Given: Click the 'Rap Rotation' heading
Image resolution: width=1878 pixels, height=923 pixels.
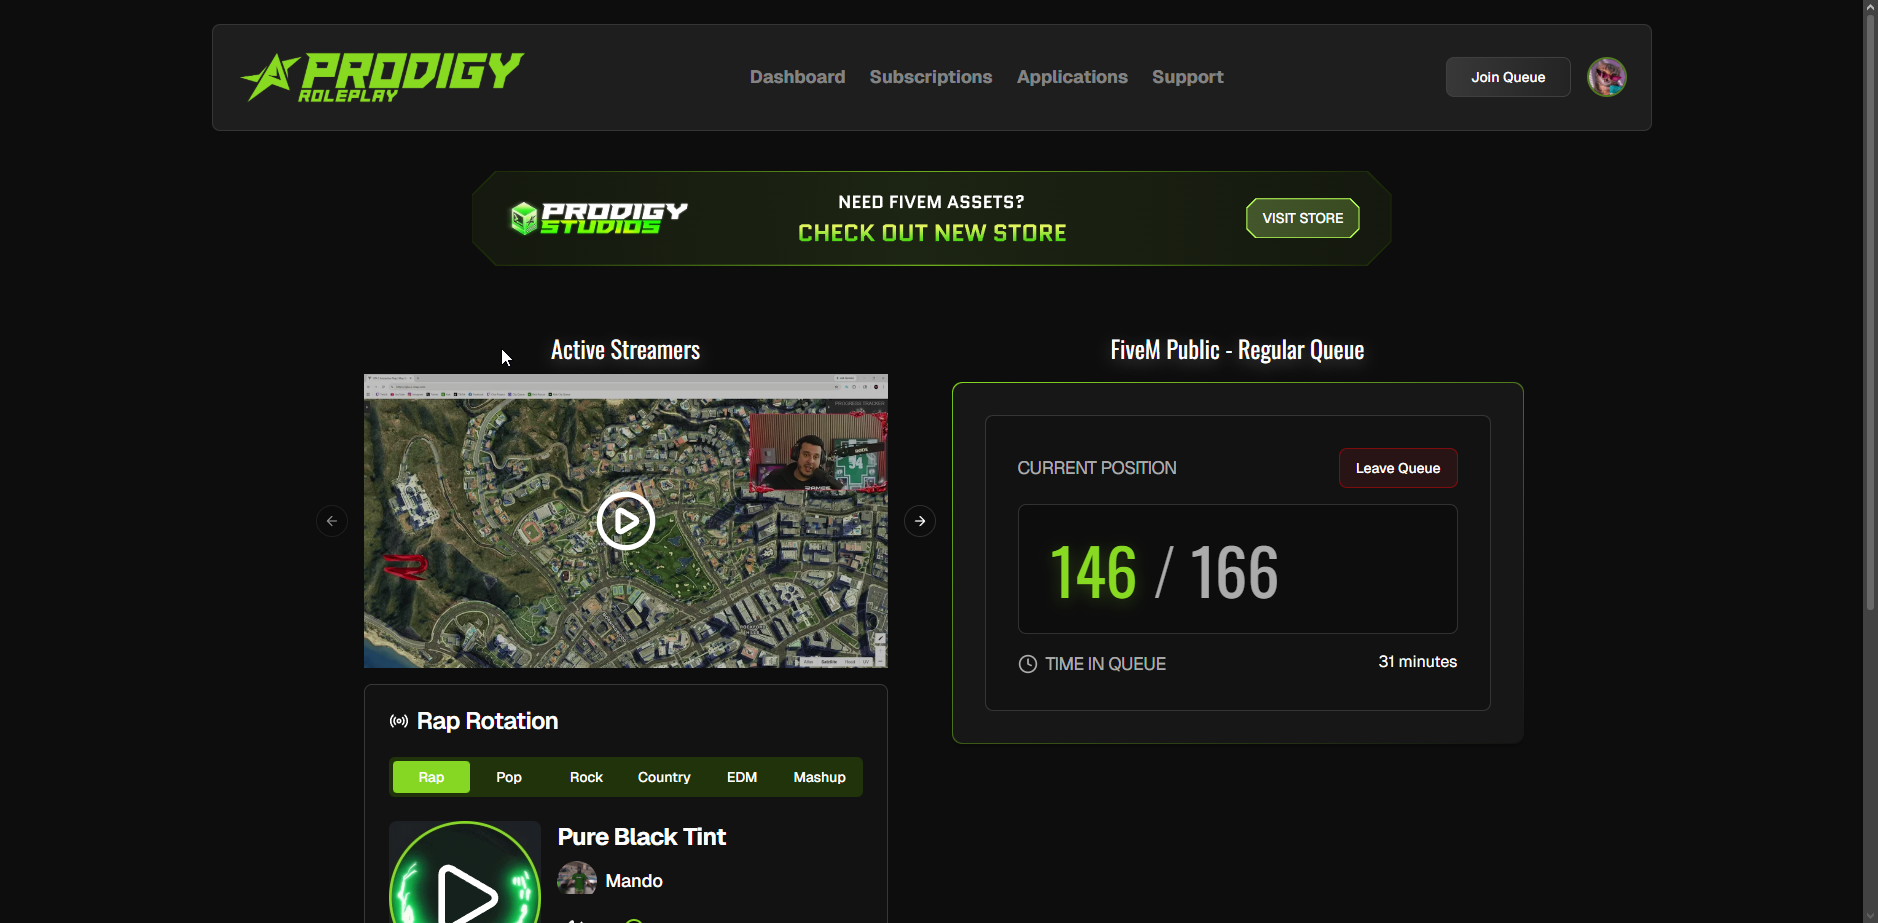Looking at the screenshot, I should click(488, 721).
